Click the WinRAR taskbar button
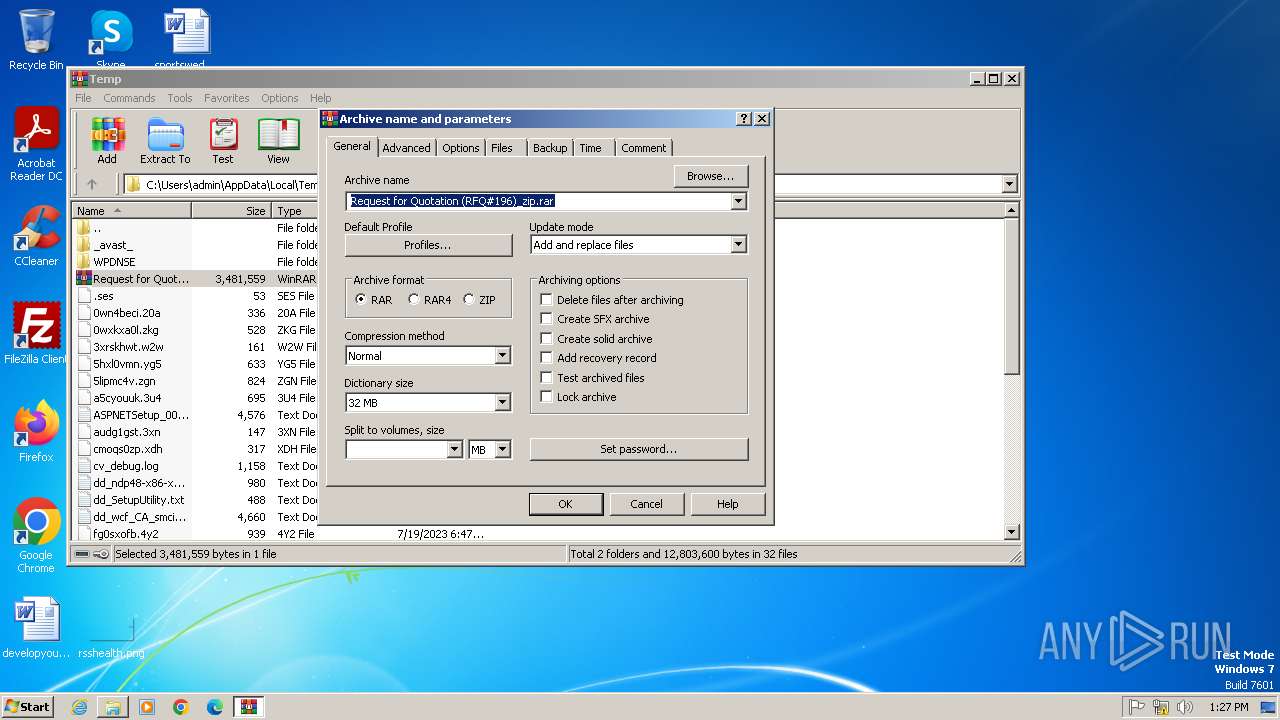The image size is (1280, 720). tap(248, 707)
